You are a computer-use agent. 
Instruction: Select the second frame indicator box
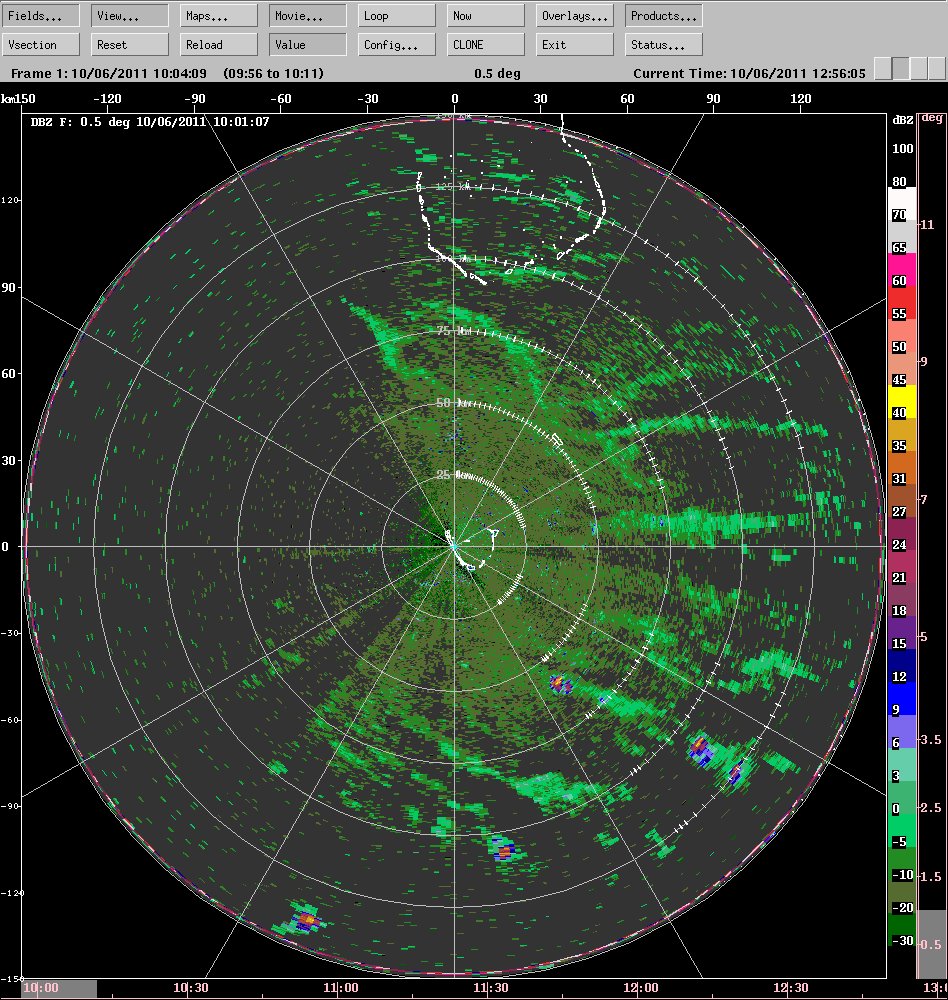(901, 68)
